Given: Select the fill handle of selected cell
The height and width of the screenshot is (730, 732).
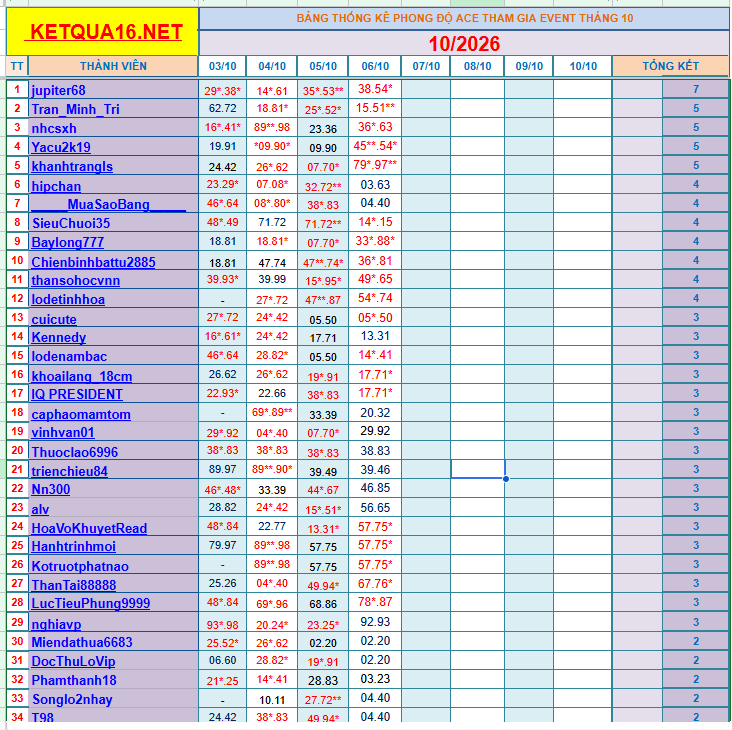Looking at the screenshot, I should tap(506, 479).
